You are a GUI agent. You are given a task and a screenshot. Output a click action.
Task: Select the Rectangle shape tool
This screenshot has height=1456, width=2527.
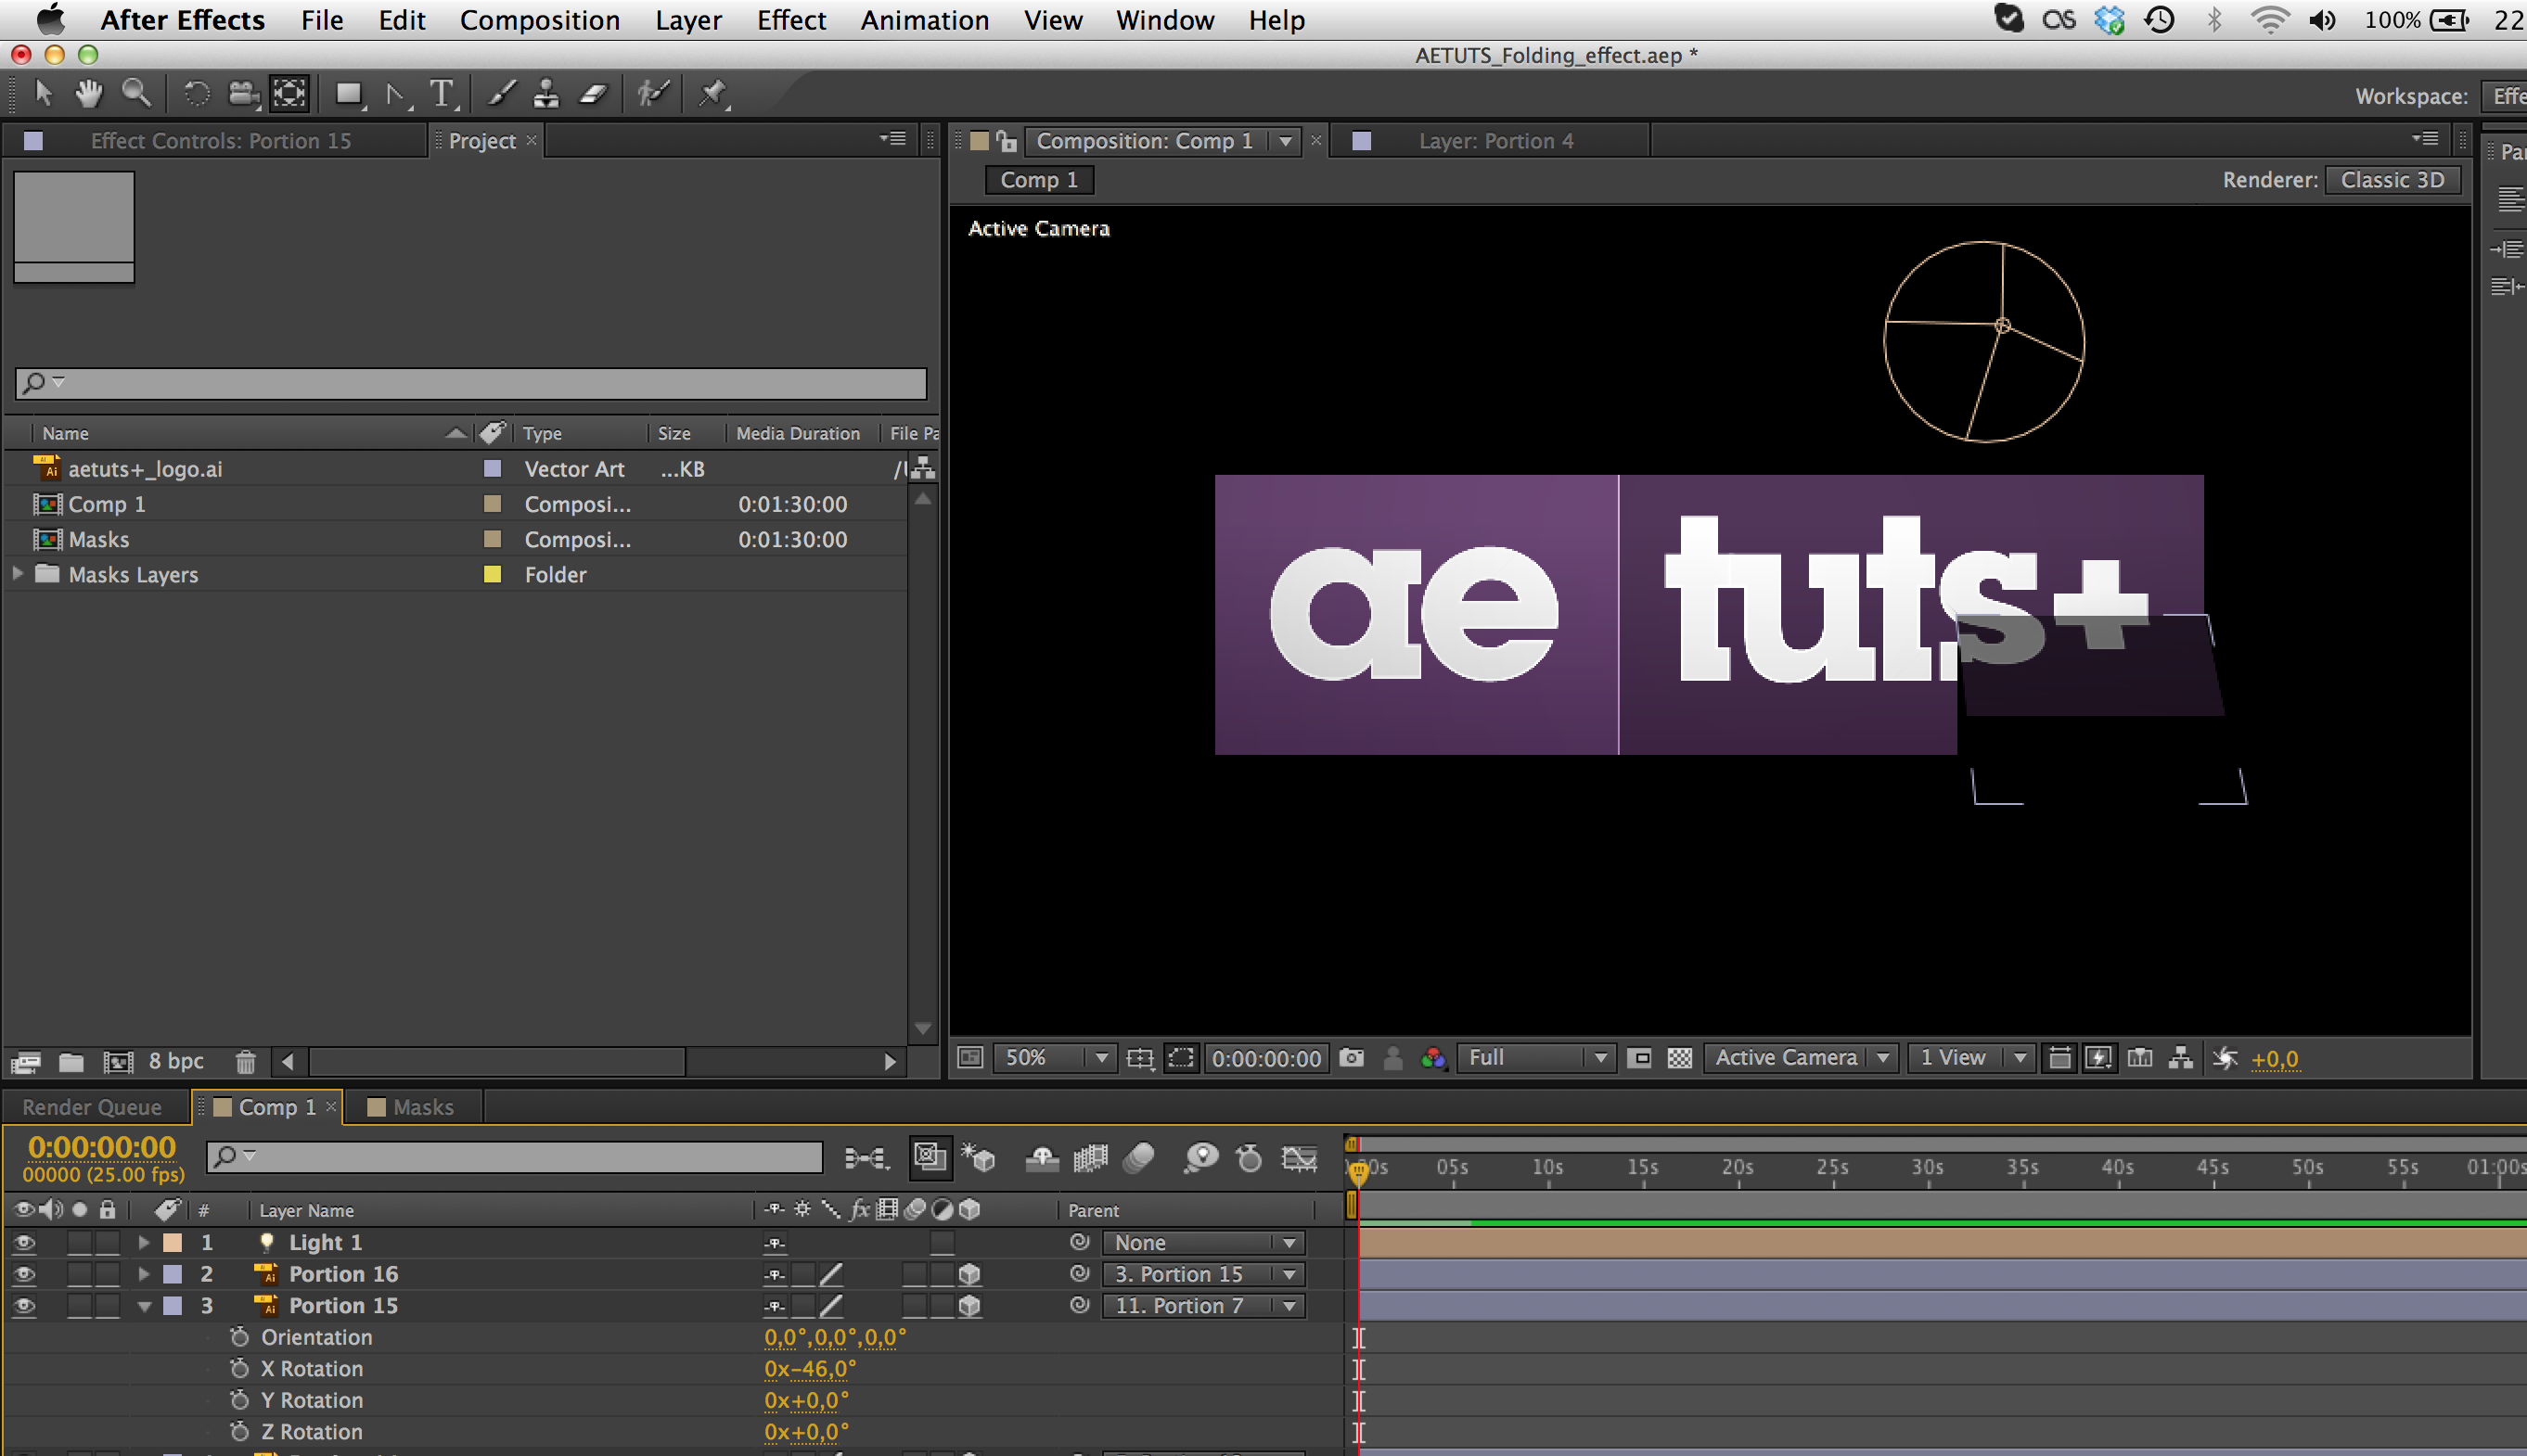coord(349,94)
